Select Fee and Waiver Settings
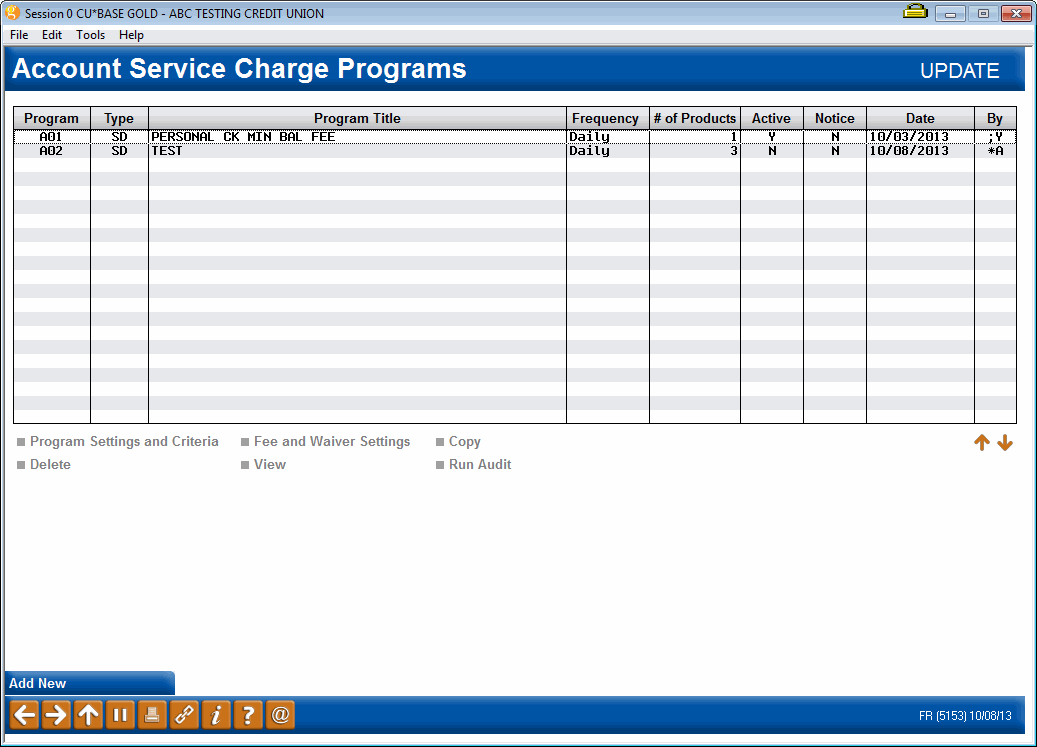Viewport: 1037px width, 747px height. click(332, 441)
